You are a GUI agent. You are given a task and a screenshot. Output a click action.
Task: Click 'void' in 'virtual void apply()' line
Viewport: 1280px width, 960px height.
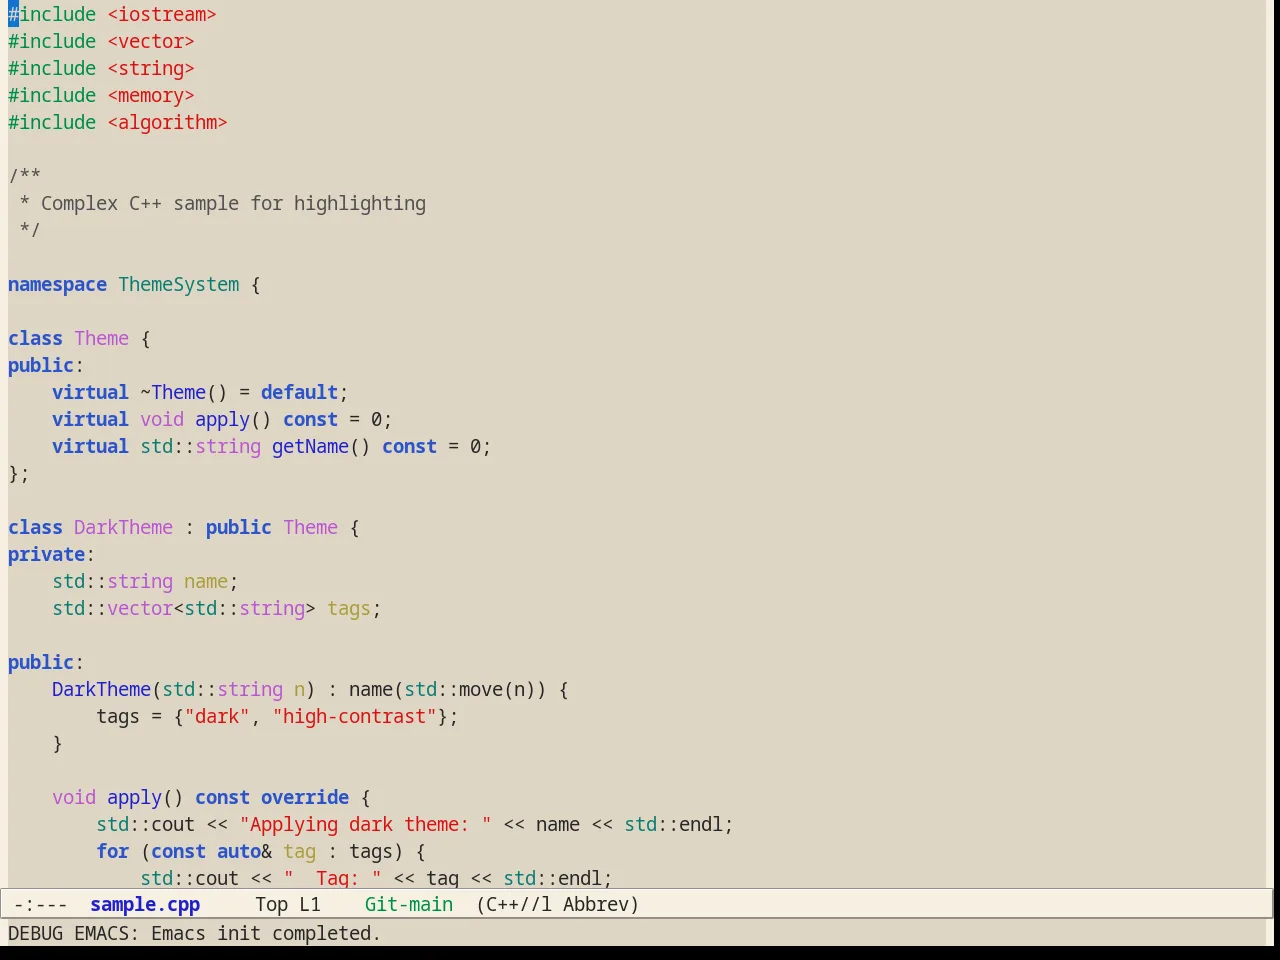tap(162, 420)
